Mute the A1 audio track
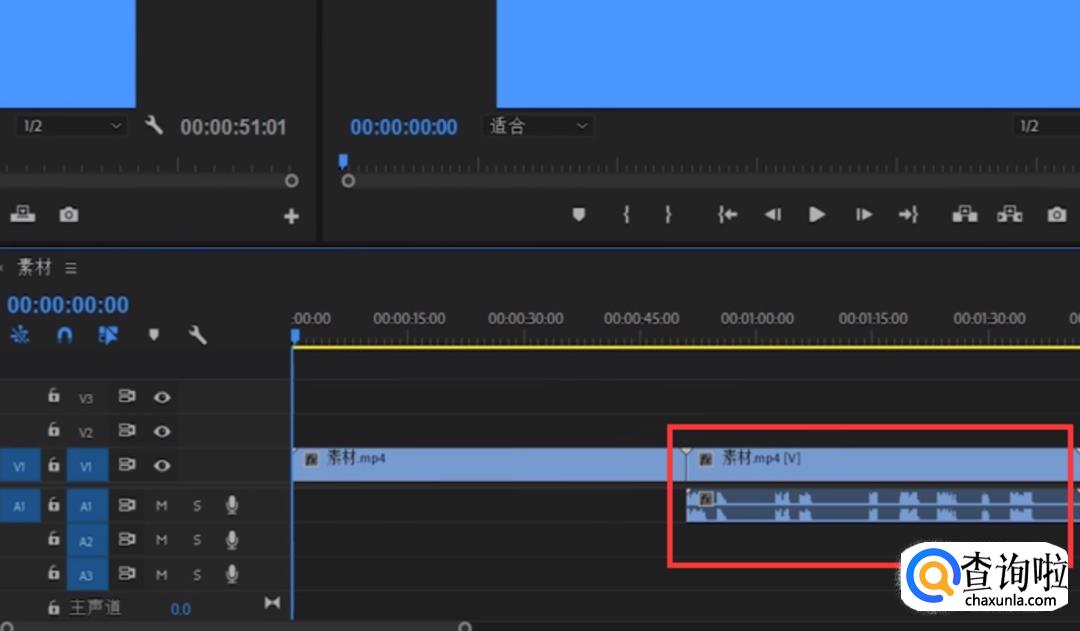Viewport: 1080px width, 631px height. click(x=162, y=506)
